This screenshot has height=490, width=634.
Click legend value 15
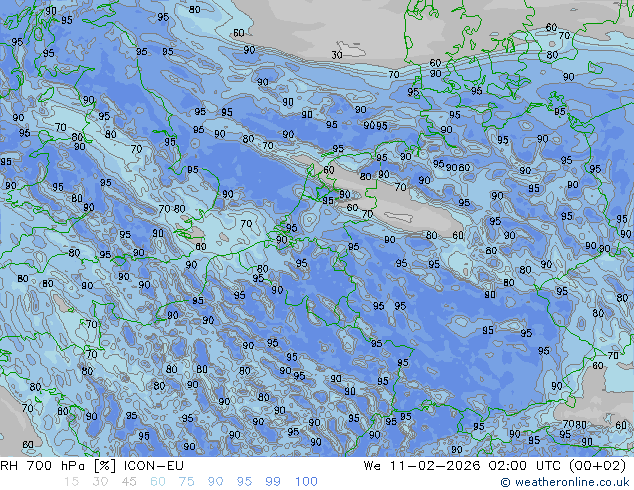72,482
